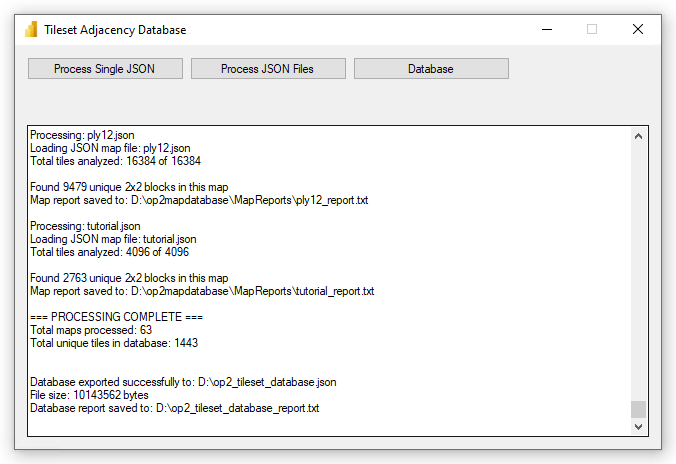This screenshot has width=676, height=464.
Task: Click 'Loading JSON map file: tutorial.json' line
Action: tap(113, 239)
